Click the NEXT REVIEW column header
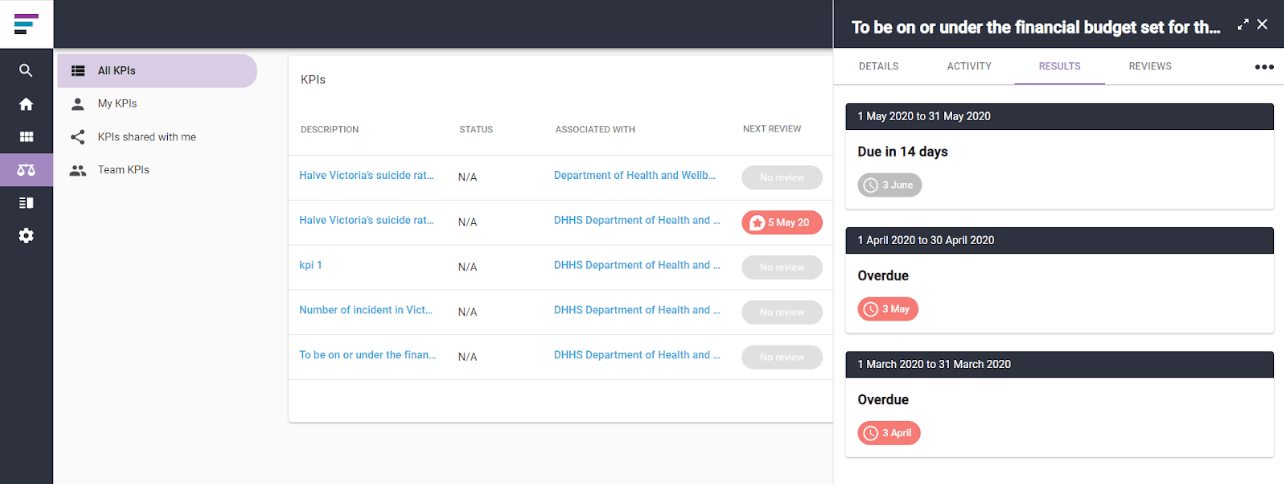Image resolution: width=1284 pixels, height=484 pixels. [772, 129]
